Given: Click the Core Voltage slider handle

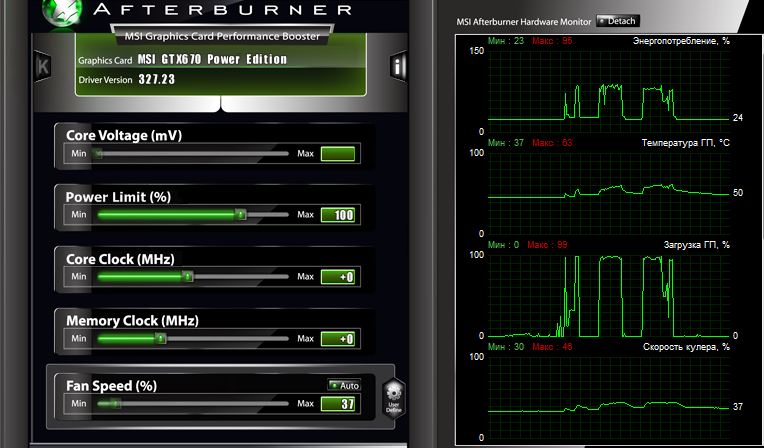Looking at the screenshot, I should tap(98, 154).
